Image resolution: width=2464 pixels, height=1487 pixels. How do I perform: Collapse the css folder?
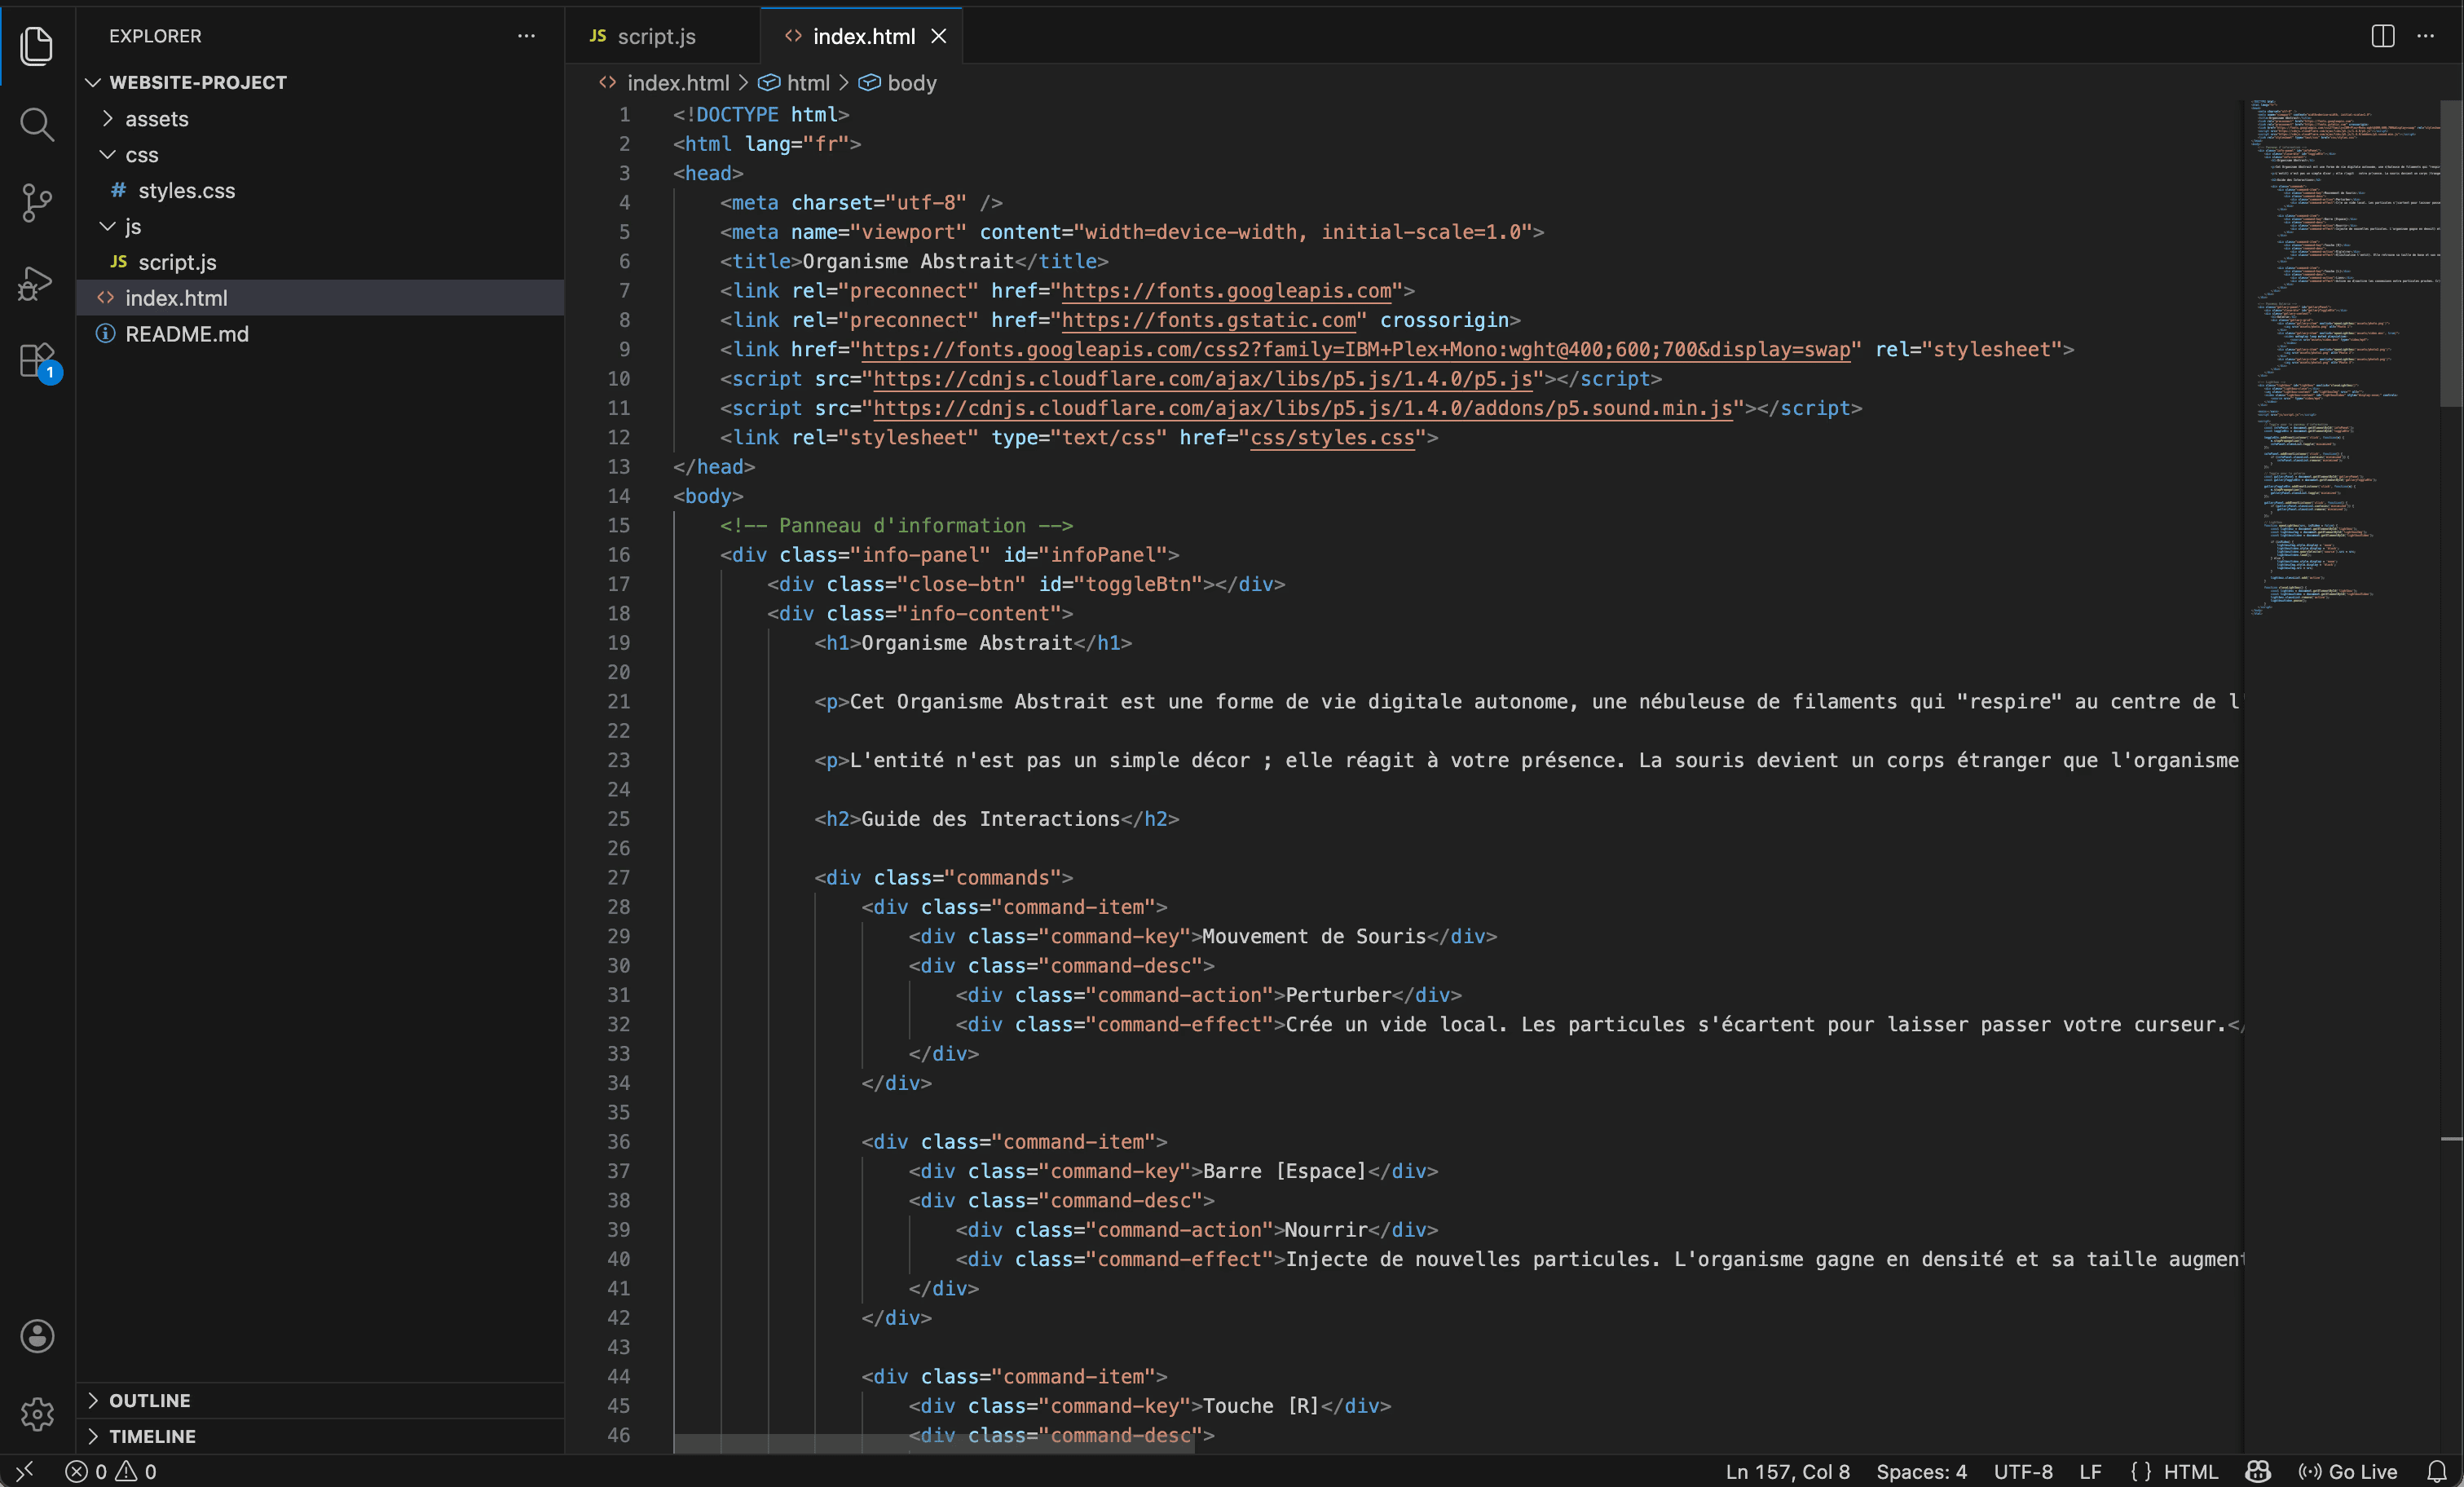(141, 155)
